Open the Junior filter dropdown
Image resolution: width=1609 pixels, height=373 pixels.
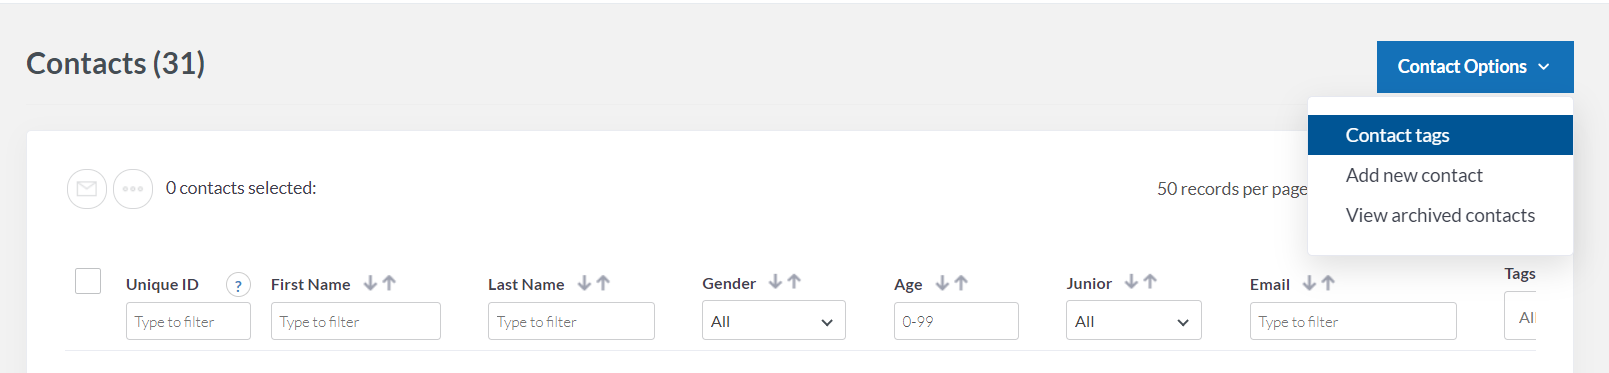click(x=1134, y=321)
